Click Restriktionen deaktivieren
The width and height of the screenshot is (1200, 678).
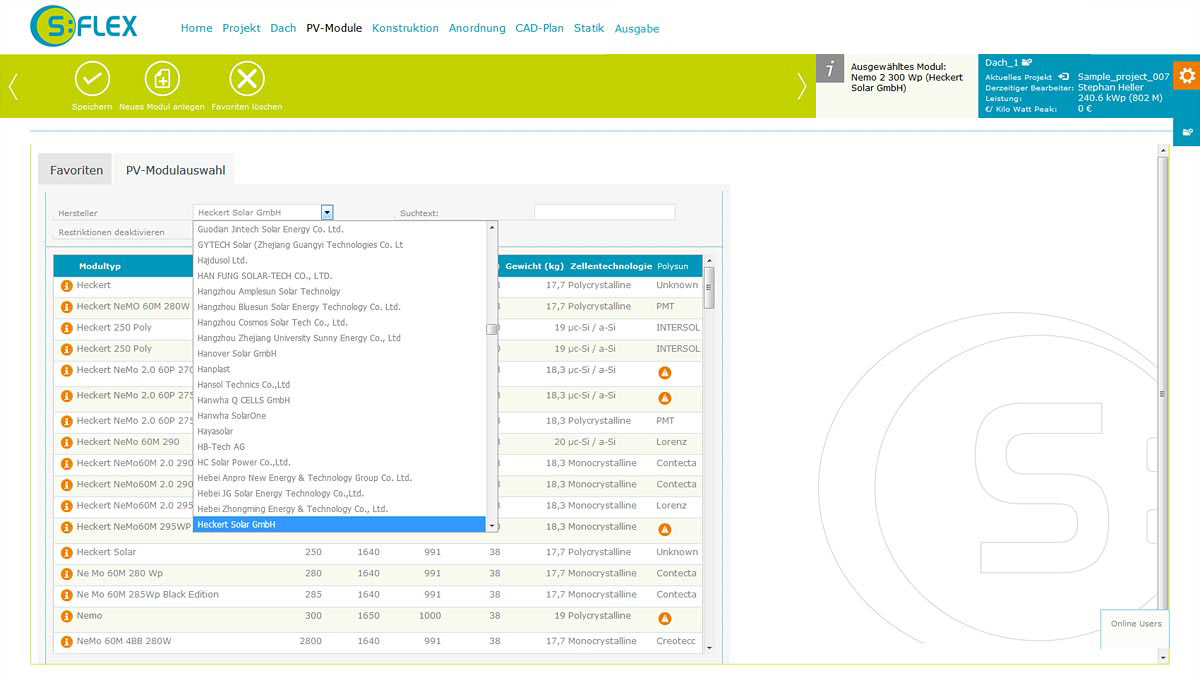pos(111,232)
